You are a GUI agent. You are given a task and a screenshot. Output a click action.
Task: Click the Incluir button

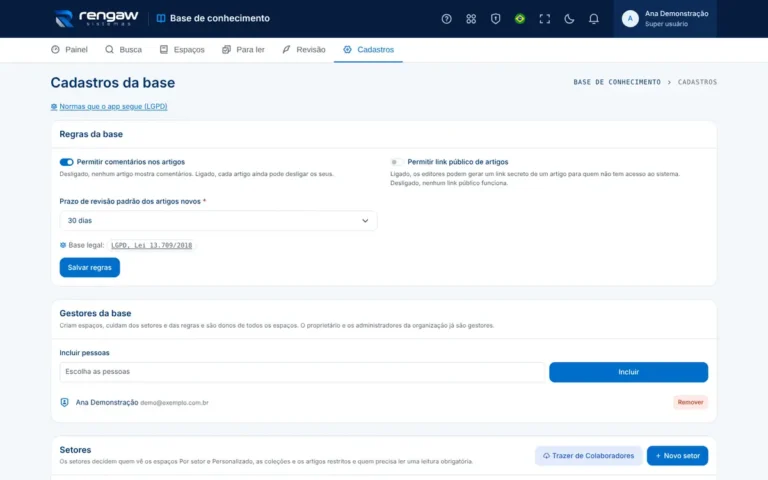[628, 372]
